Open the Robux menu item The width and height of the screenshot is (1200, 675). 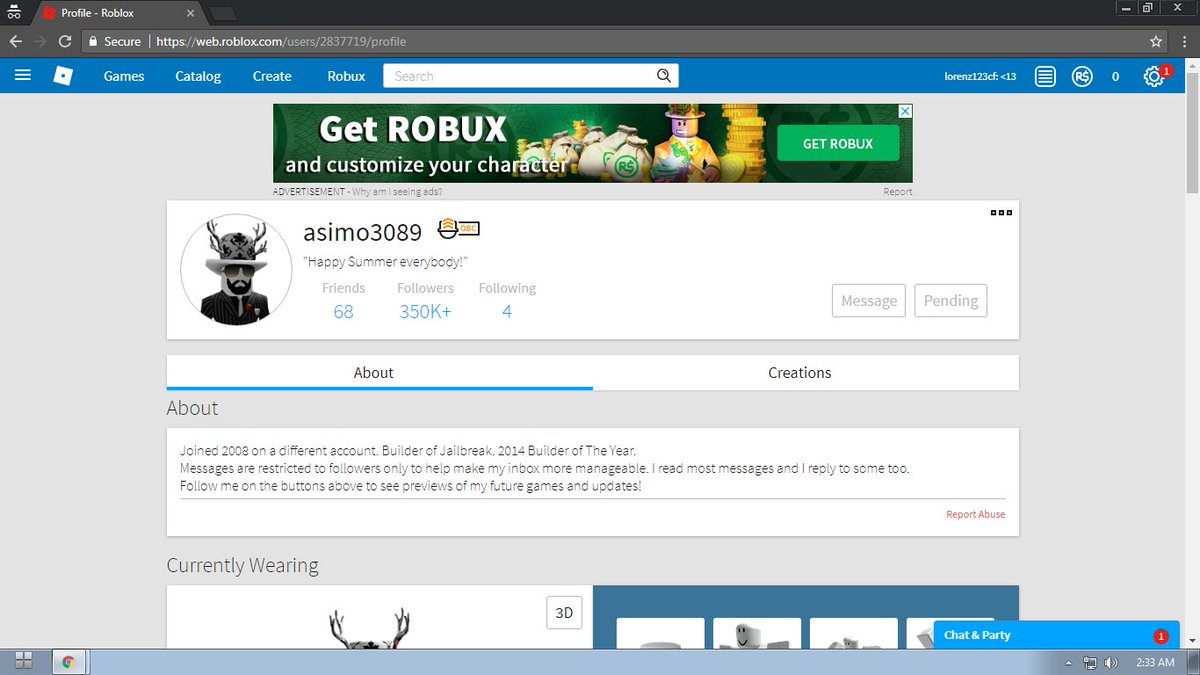pos(346,76)
